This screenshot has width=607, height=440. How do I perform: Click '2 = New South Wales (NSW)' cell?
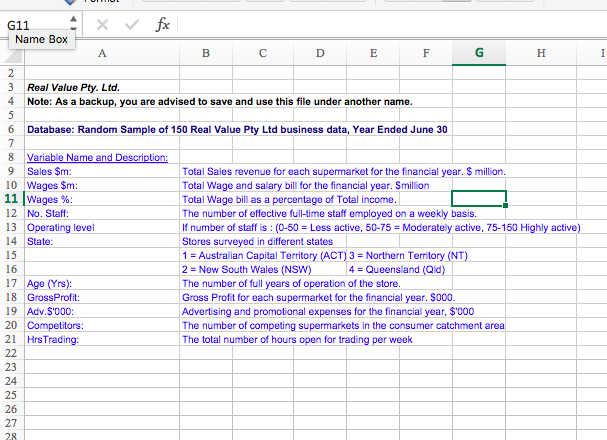pos(247,269)
